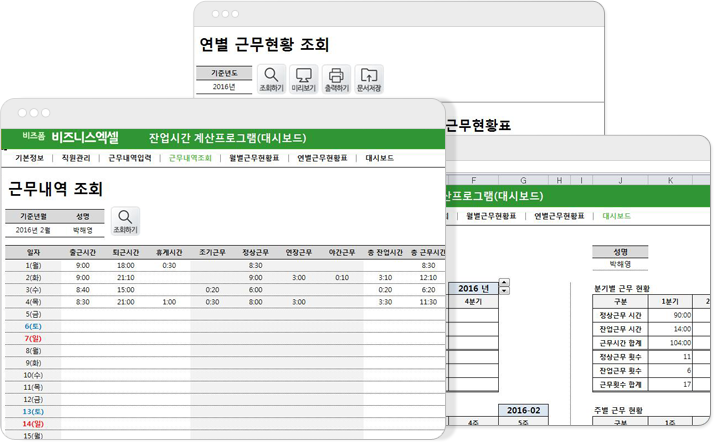Switch to 대시보드 tab in front window
The image size is (714, 442).
379,158
